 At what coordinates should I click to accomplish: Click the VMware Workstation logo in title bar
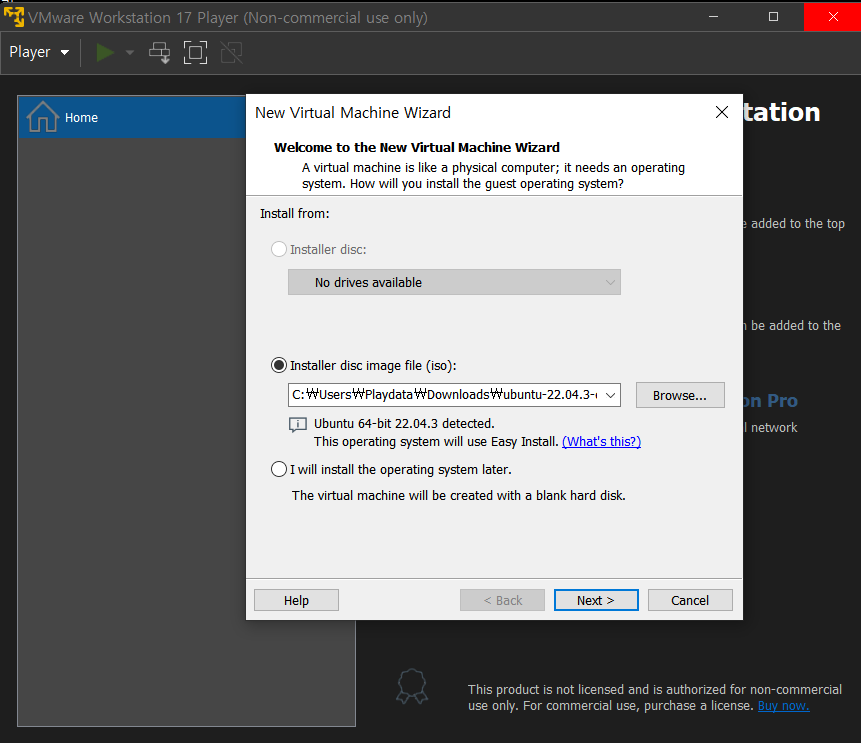click(x=14, y=16)
